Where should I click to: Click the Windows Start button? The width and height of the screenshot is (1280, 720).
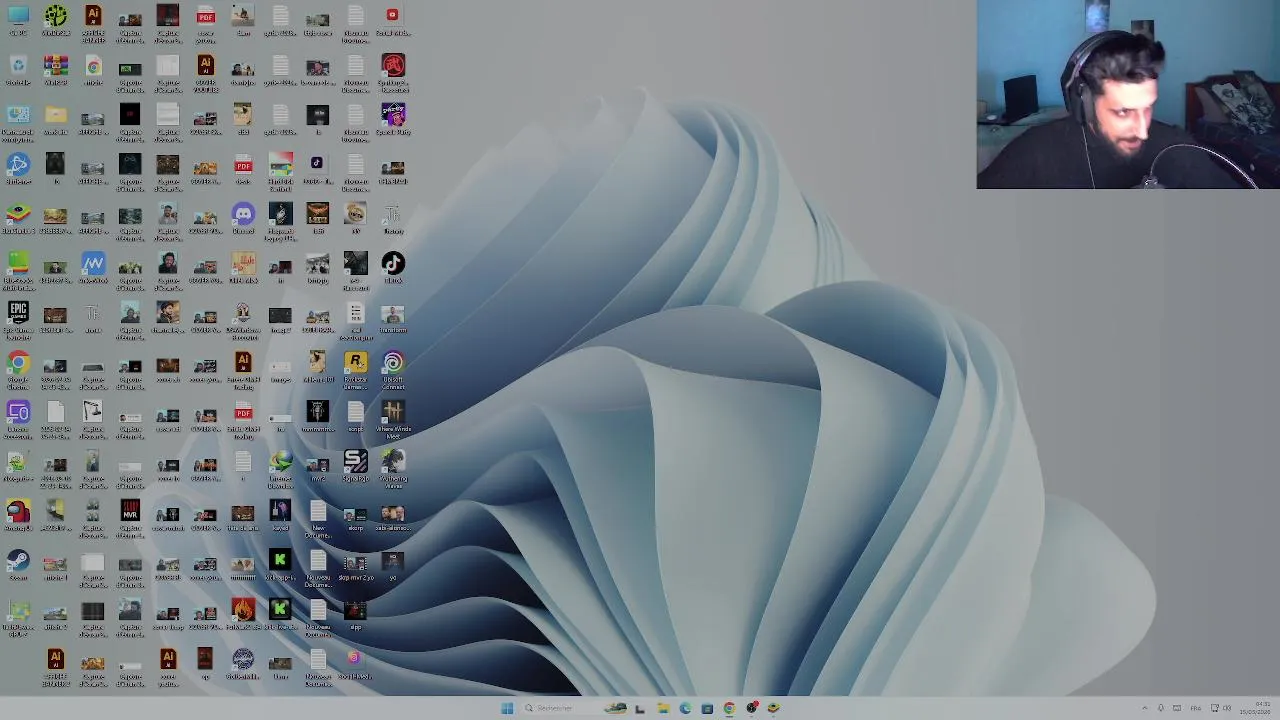pos(507,708)
